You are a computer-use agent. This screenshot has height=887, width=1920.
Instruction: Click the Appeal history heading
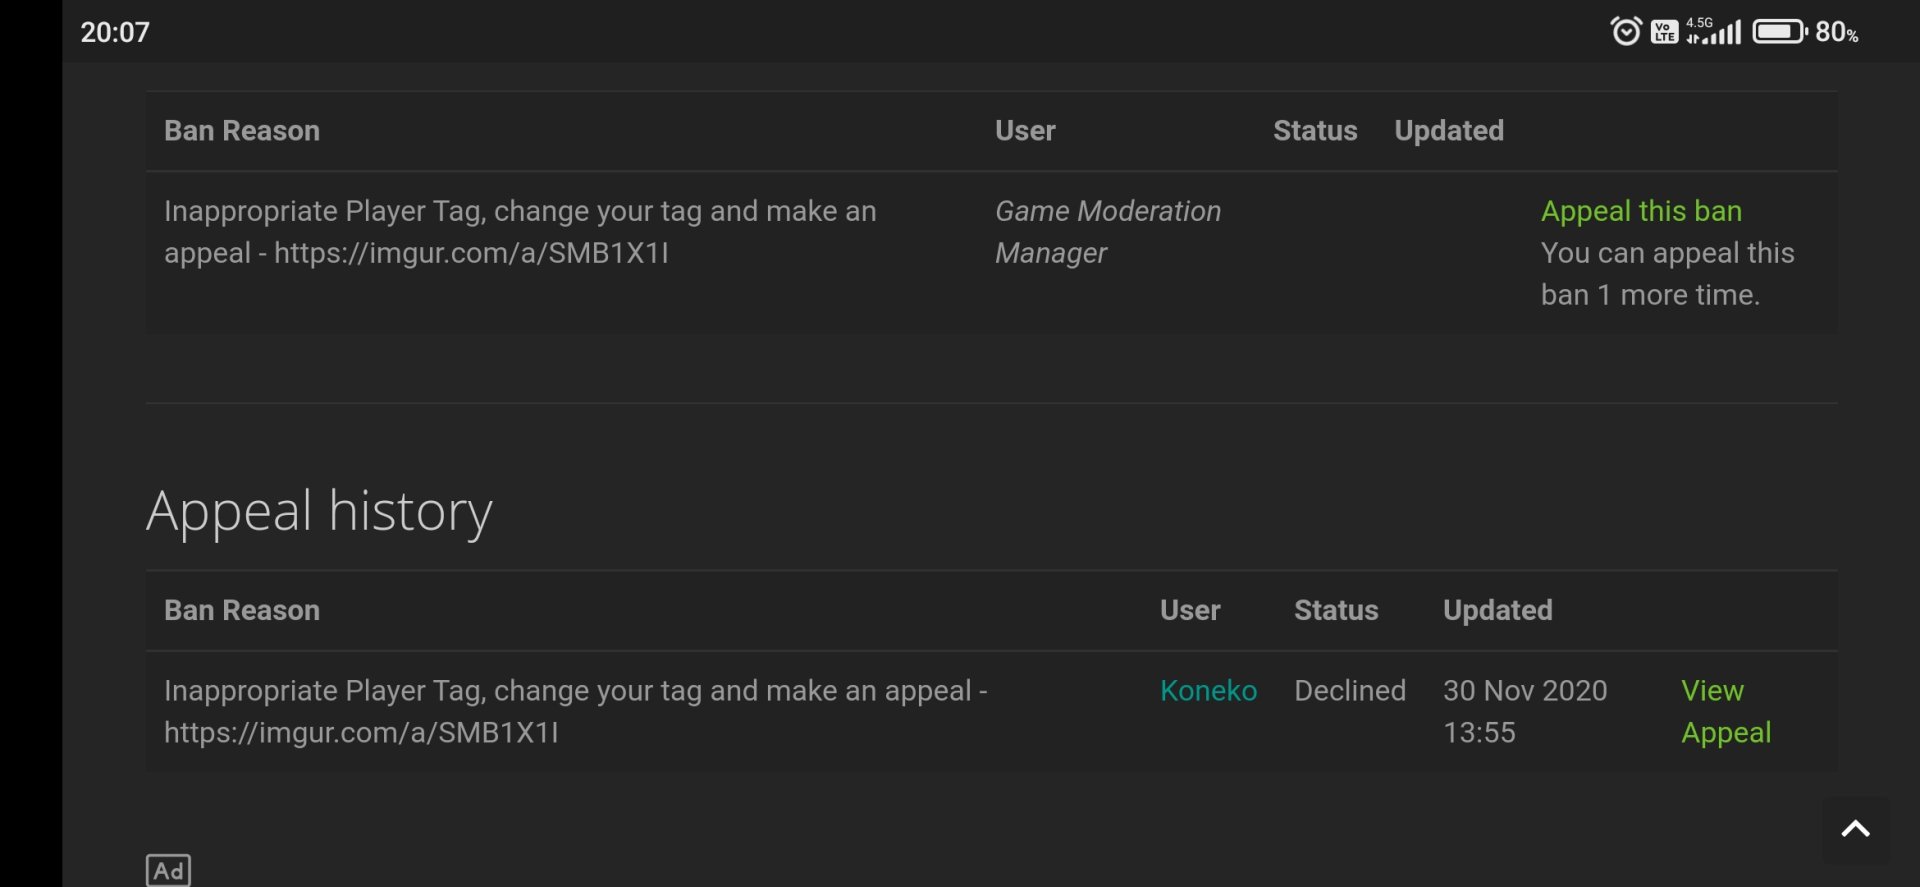coord(319,511)
